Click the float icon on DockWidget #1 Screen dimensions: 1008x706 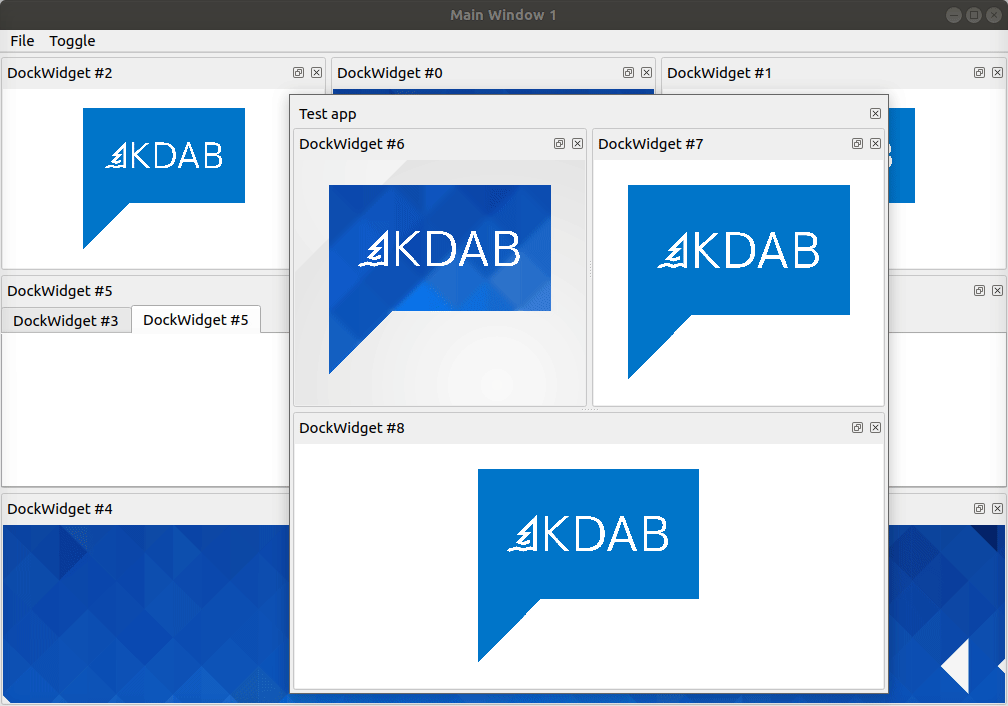click(x=979, y=72)
